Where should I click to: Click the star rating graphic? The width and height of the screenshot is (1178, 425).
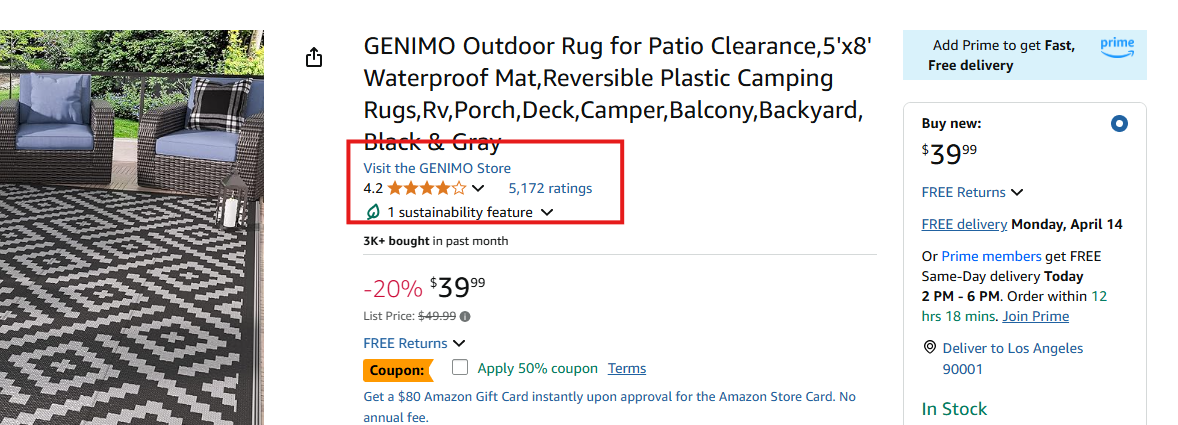point(426,188)
